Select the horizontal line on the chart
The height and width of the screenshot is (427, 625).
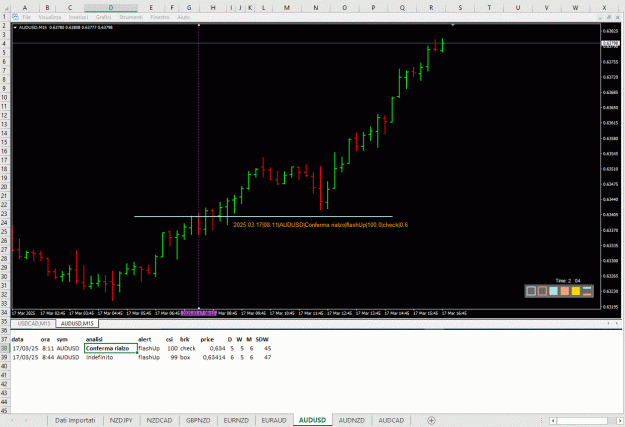point(263,216)
